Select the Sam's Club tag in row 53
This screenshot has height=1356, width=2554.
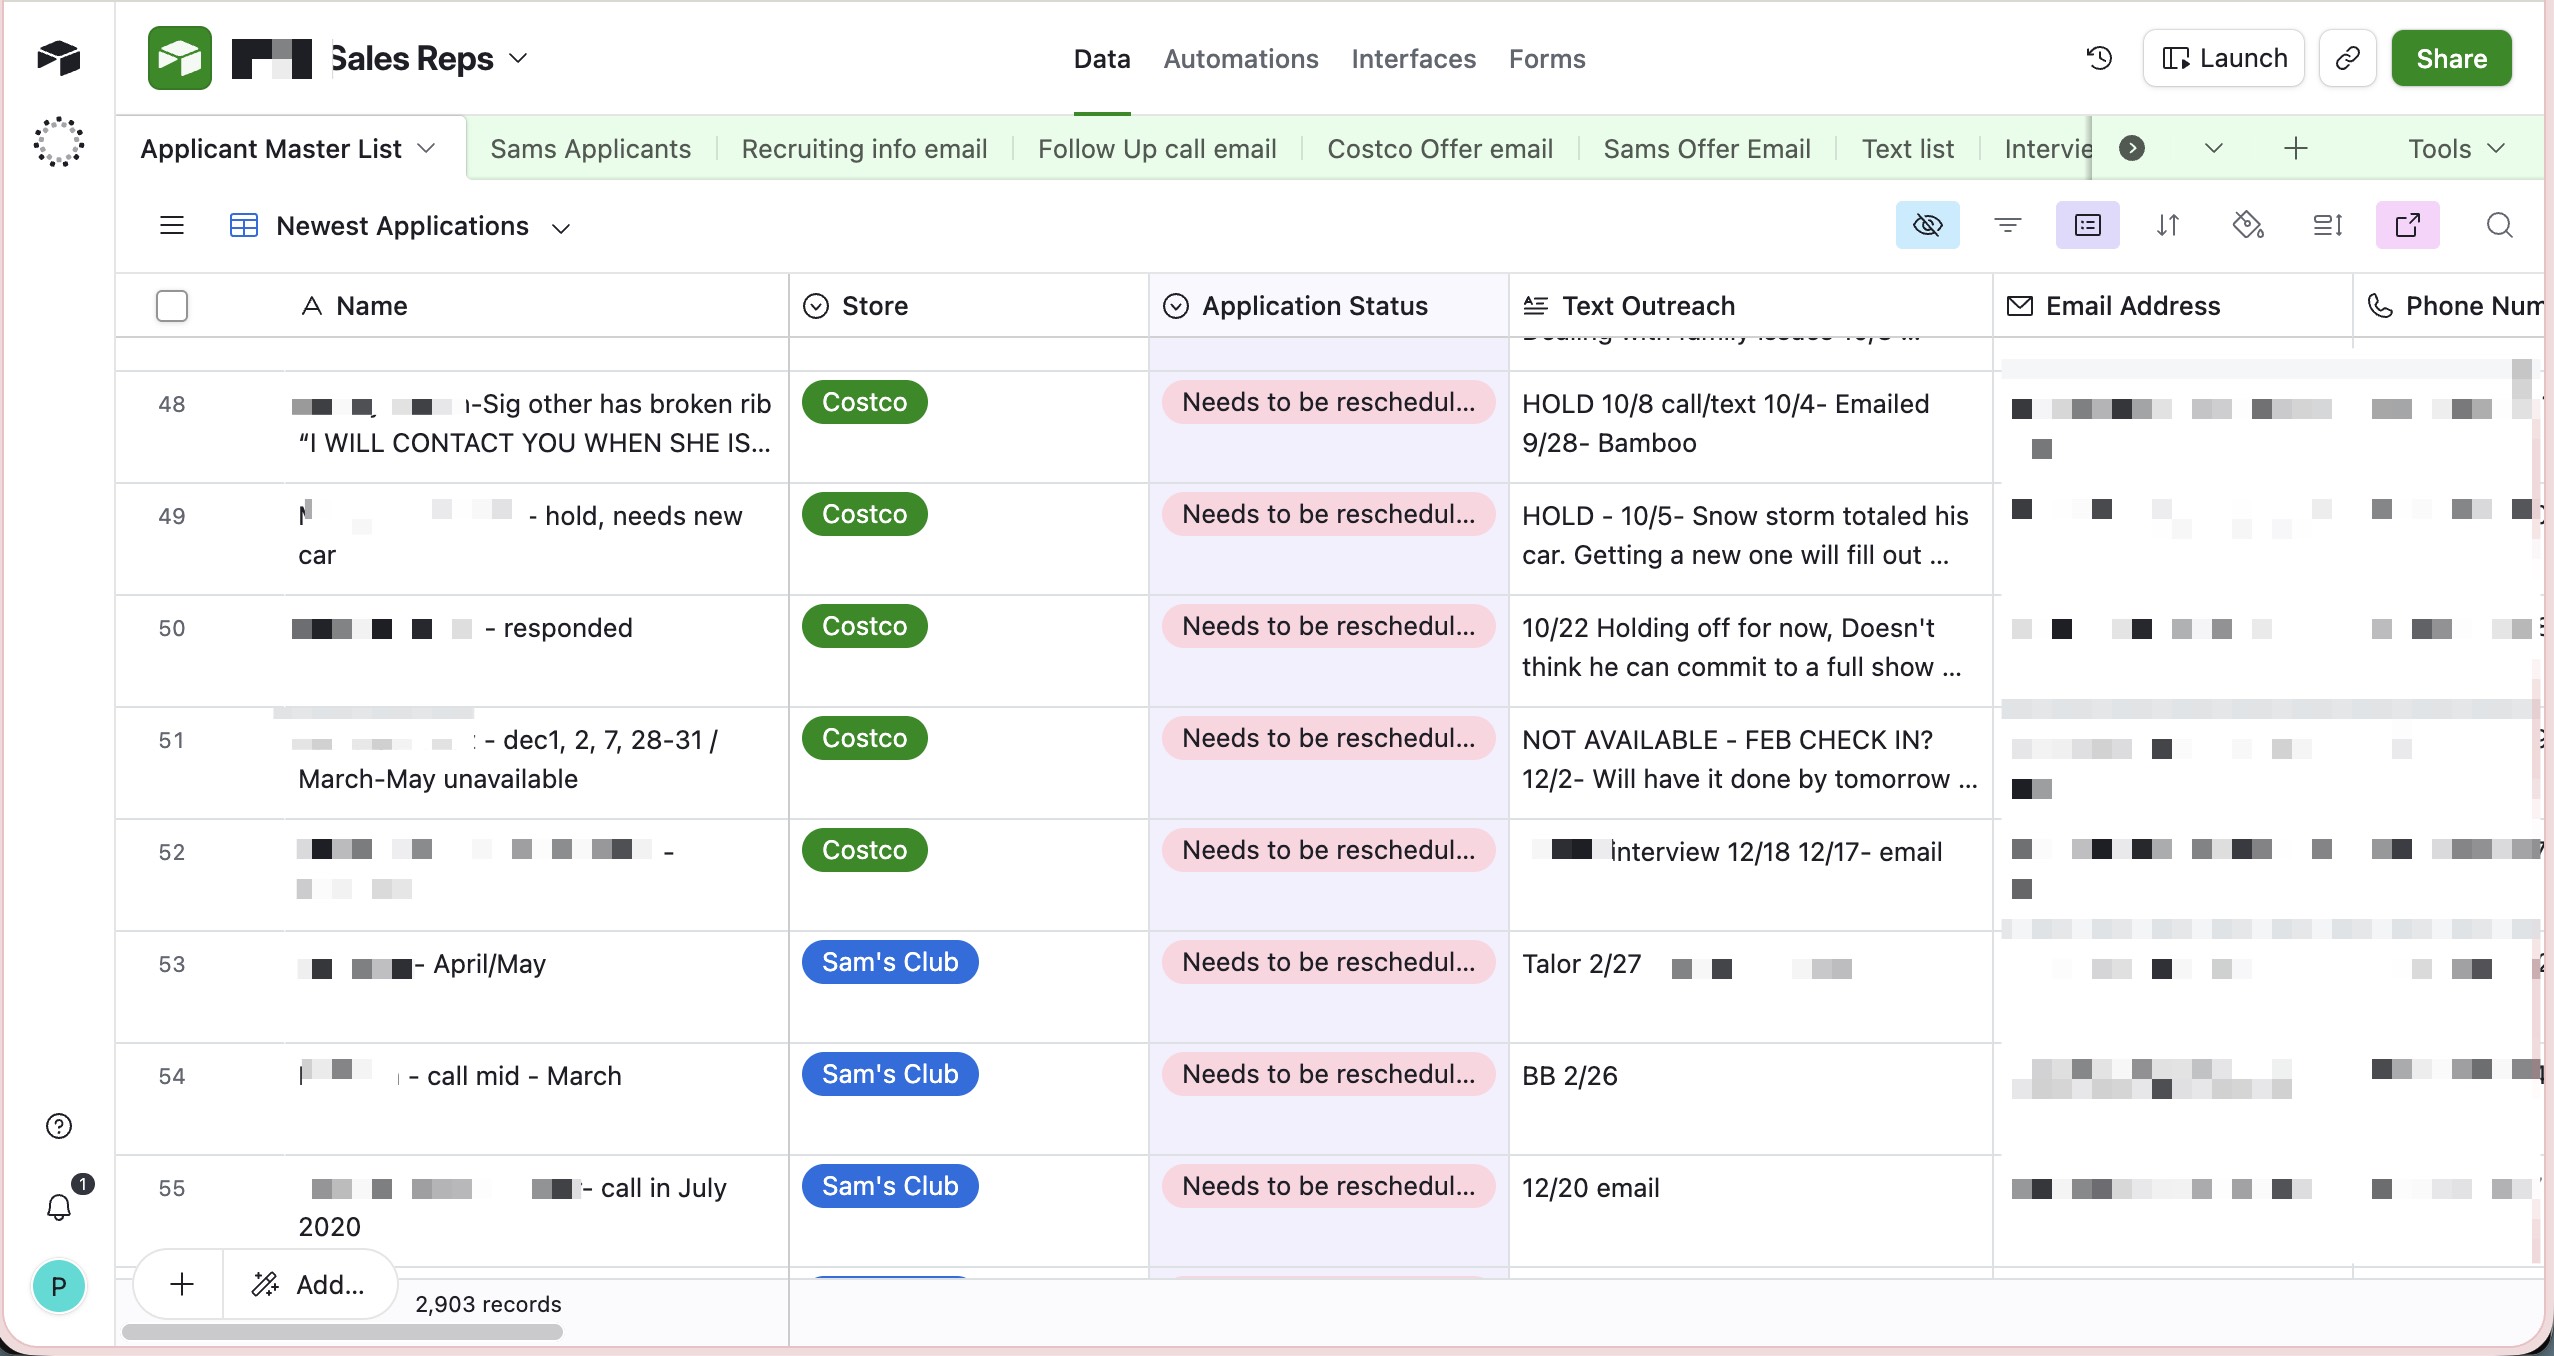pos(890,962)
